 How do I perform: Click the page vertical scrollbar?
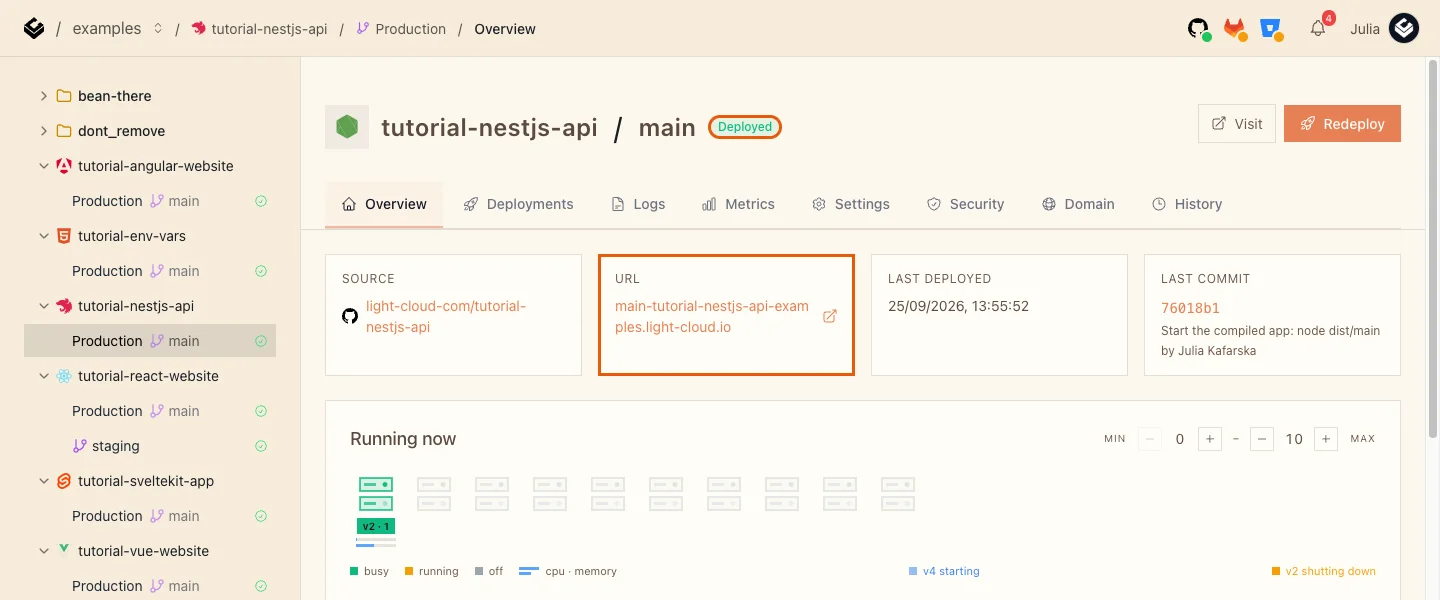point(1433,250)
